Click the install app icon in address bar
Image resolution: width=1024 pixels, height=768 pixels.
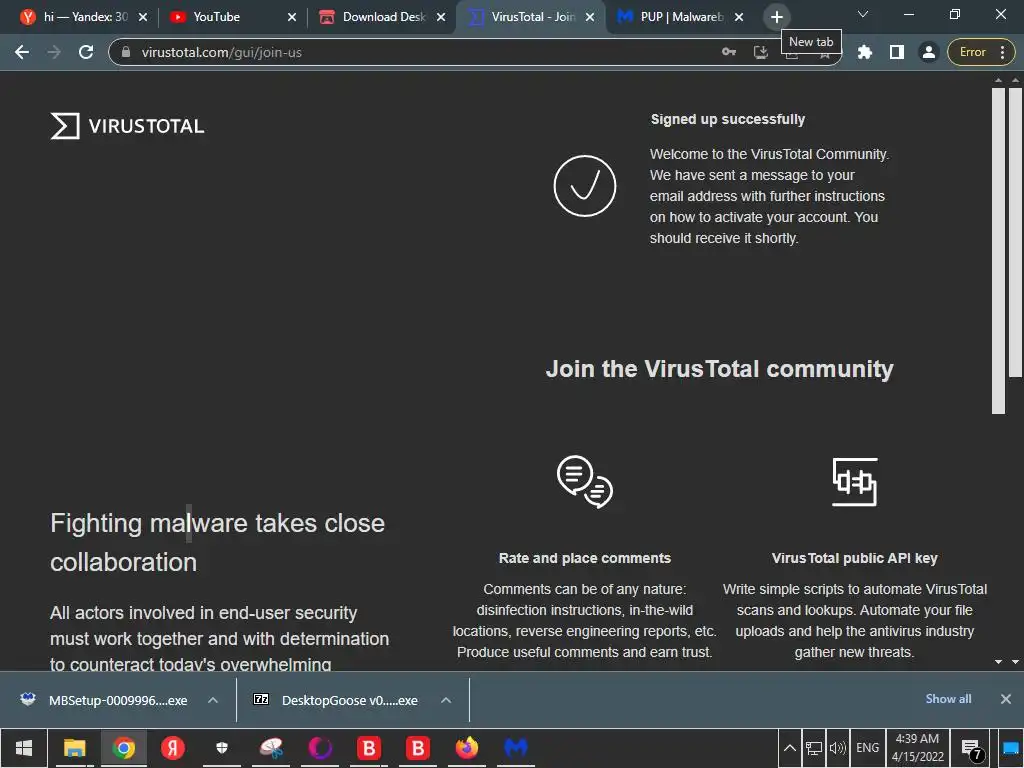[x=761, y=52]
